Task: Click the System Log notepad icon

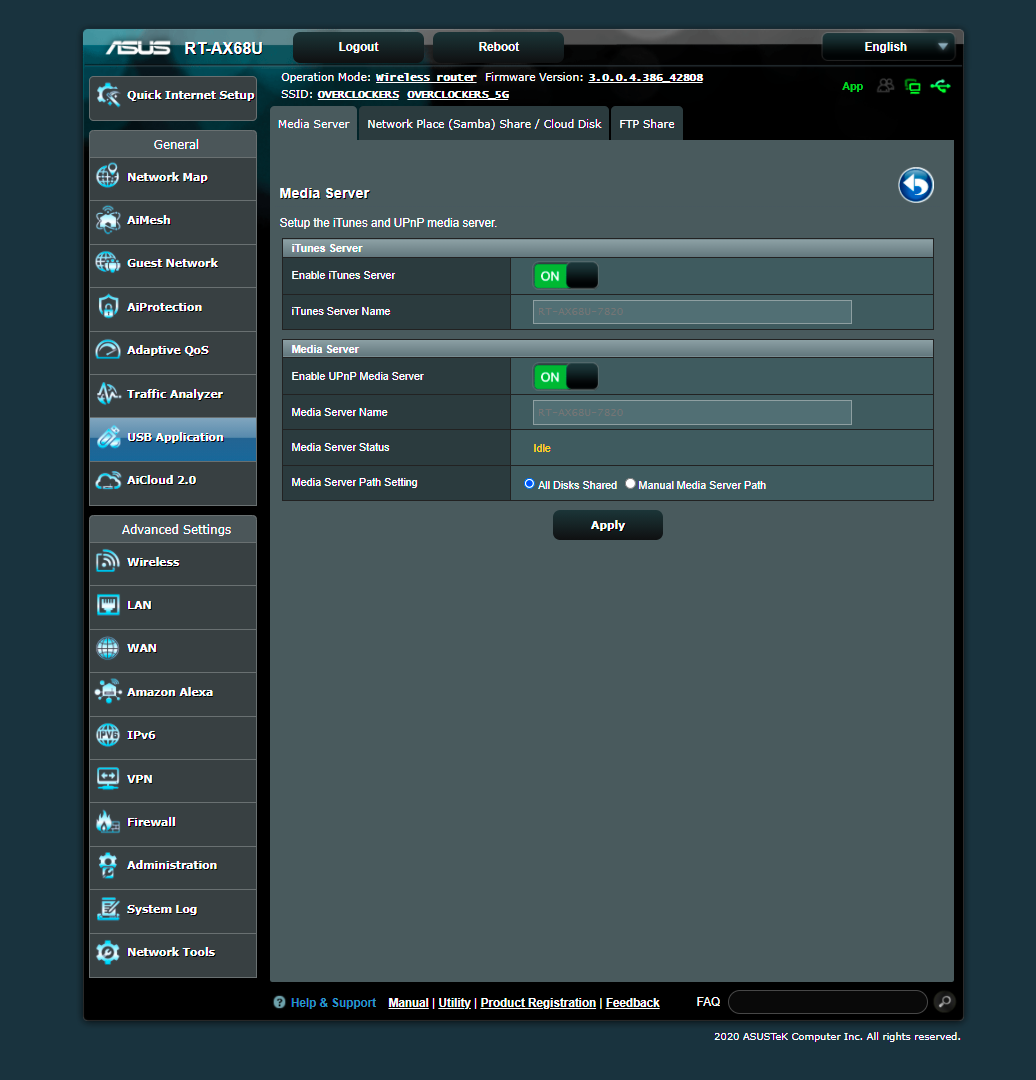Action: point(107,908)
